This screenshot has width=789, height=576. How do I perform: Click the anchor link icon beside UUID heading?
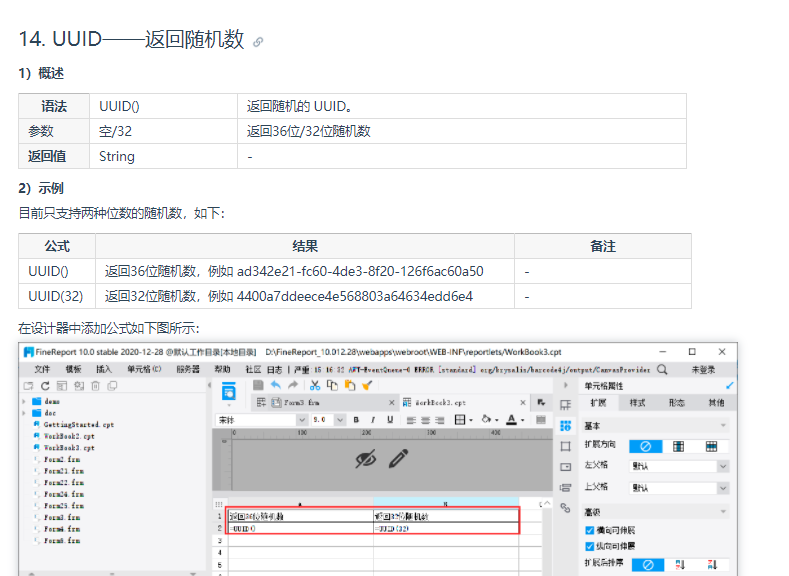pos(258,42)
